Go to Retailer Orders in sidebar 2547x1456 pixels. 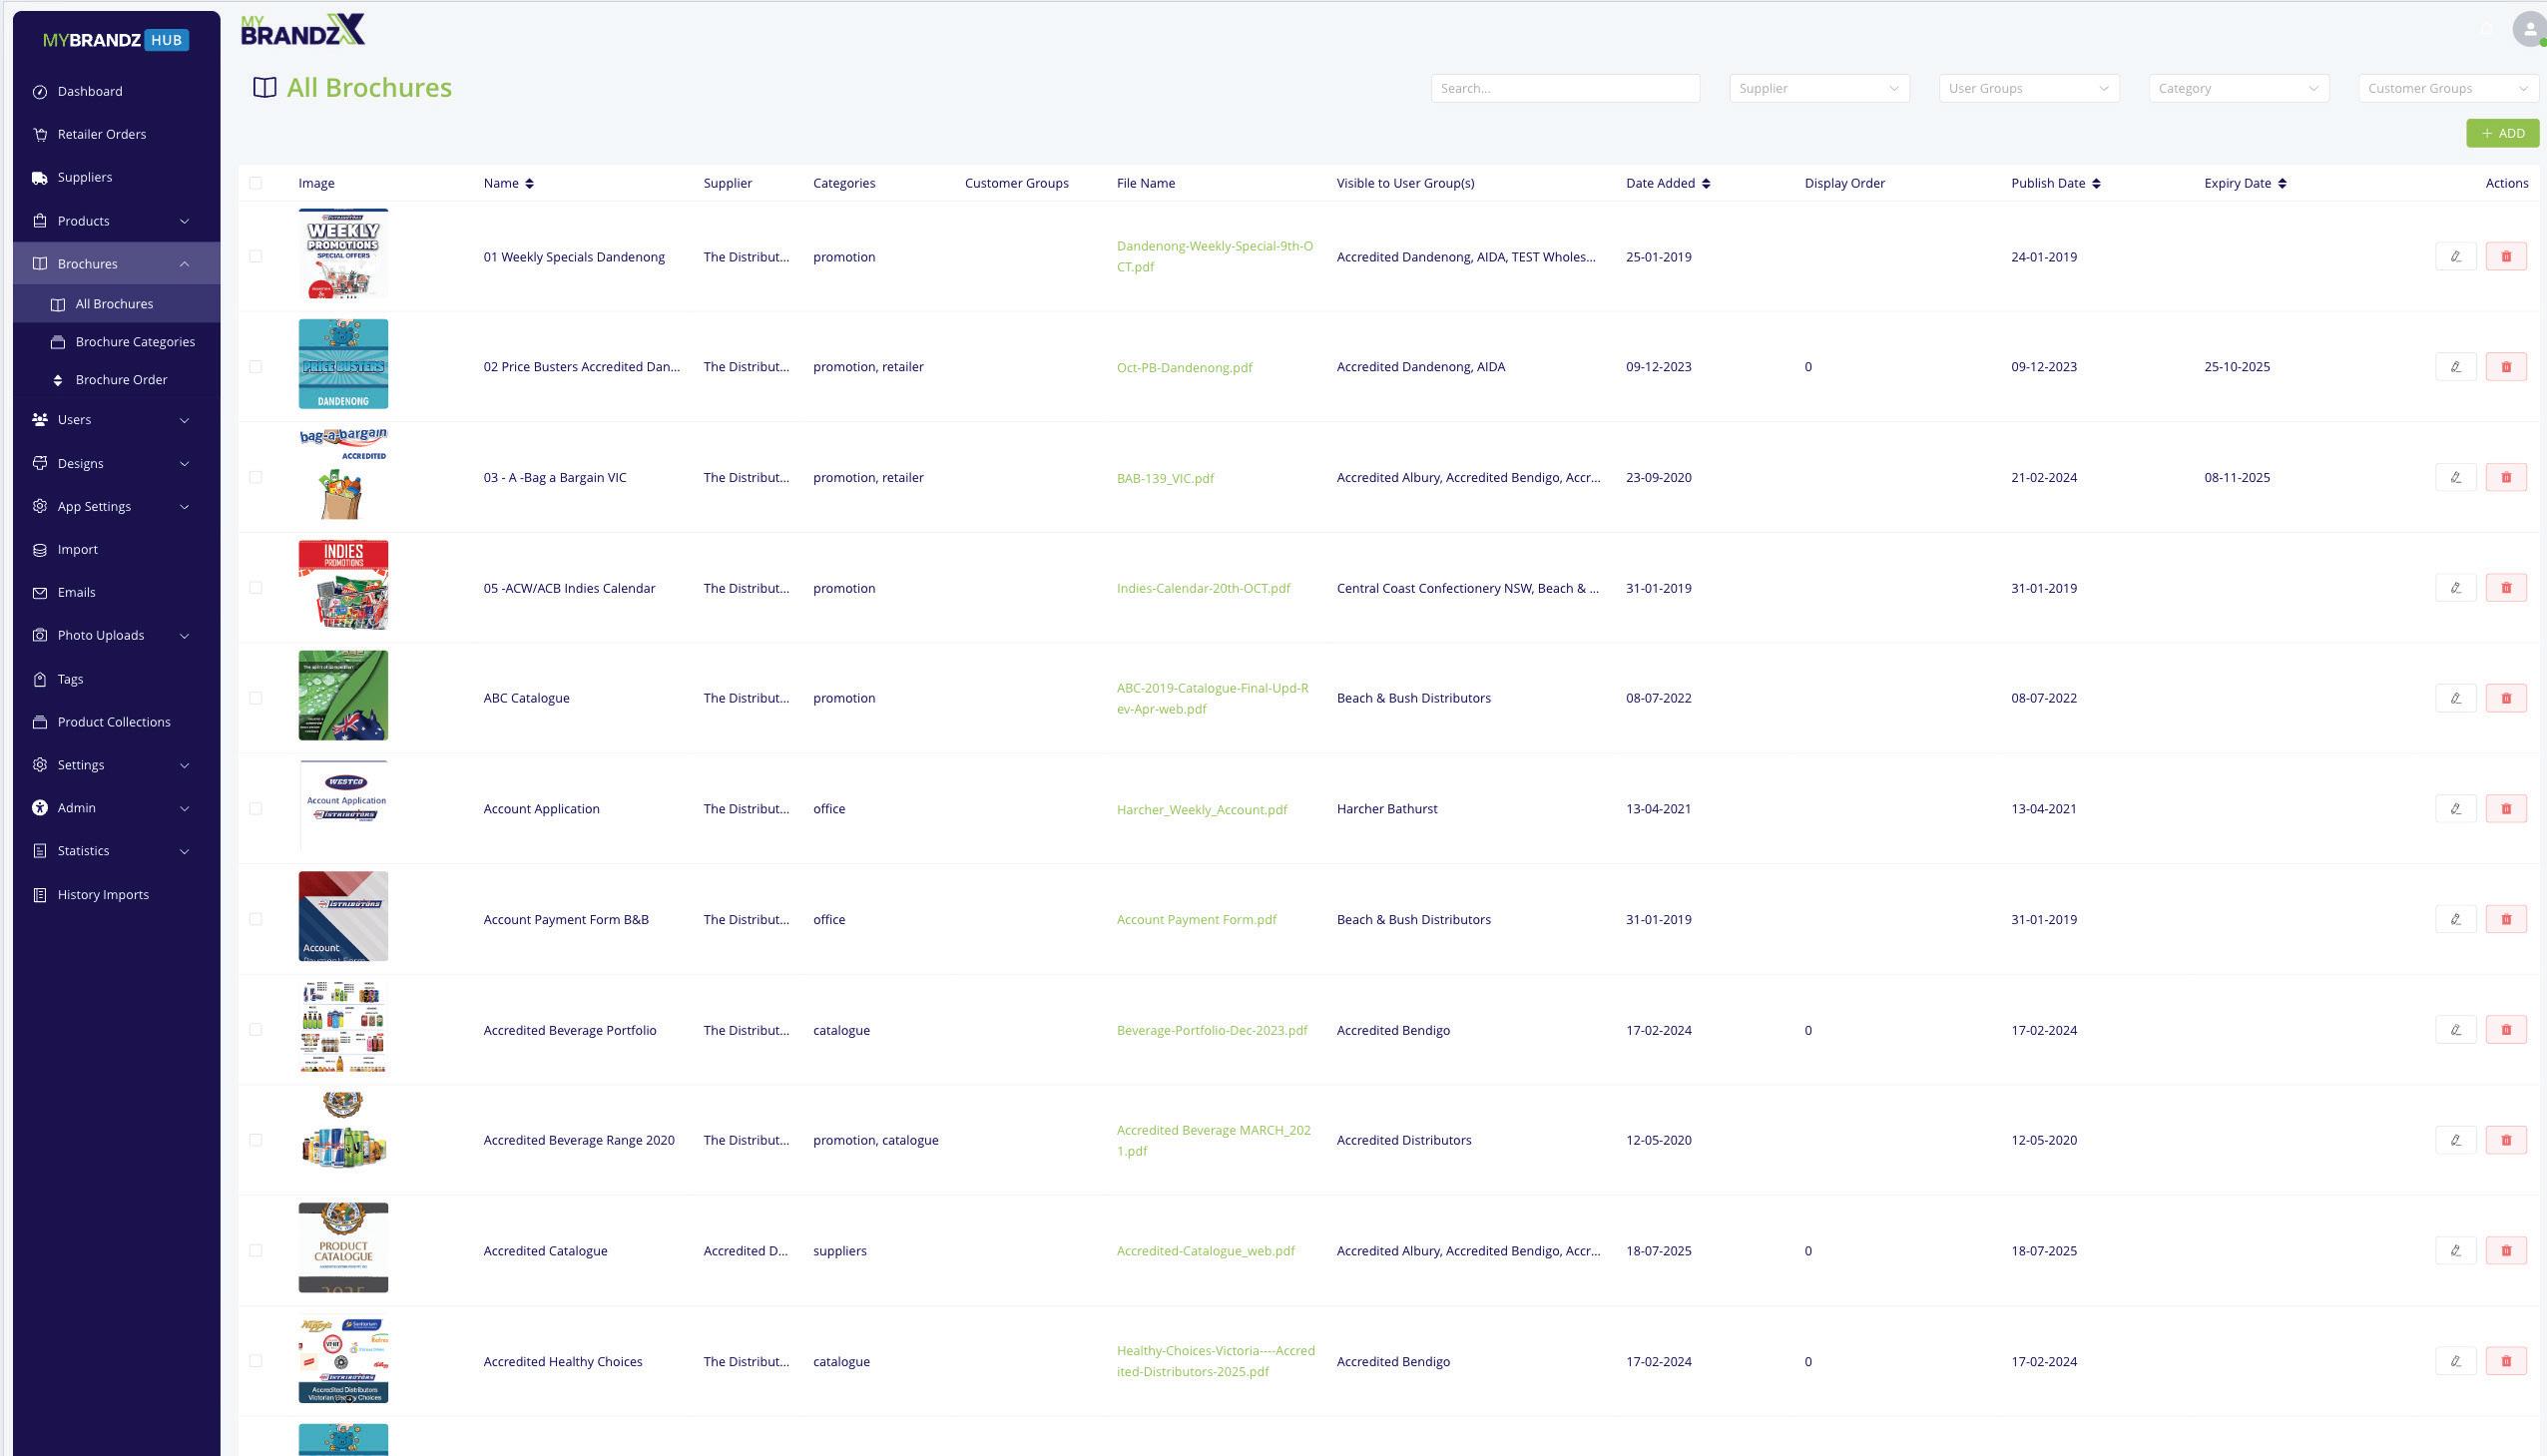click(x=102, y=134)
